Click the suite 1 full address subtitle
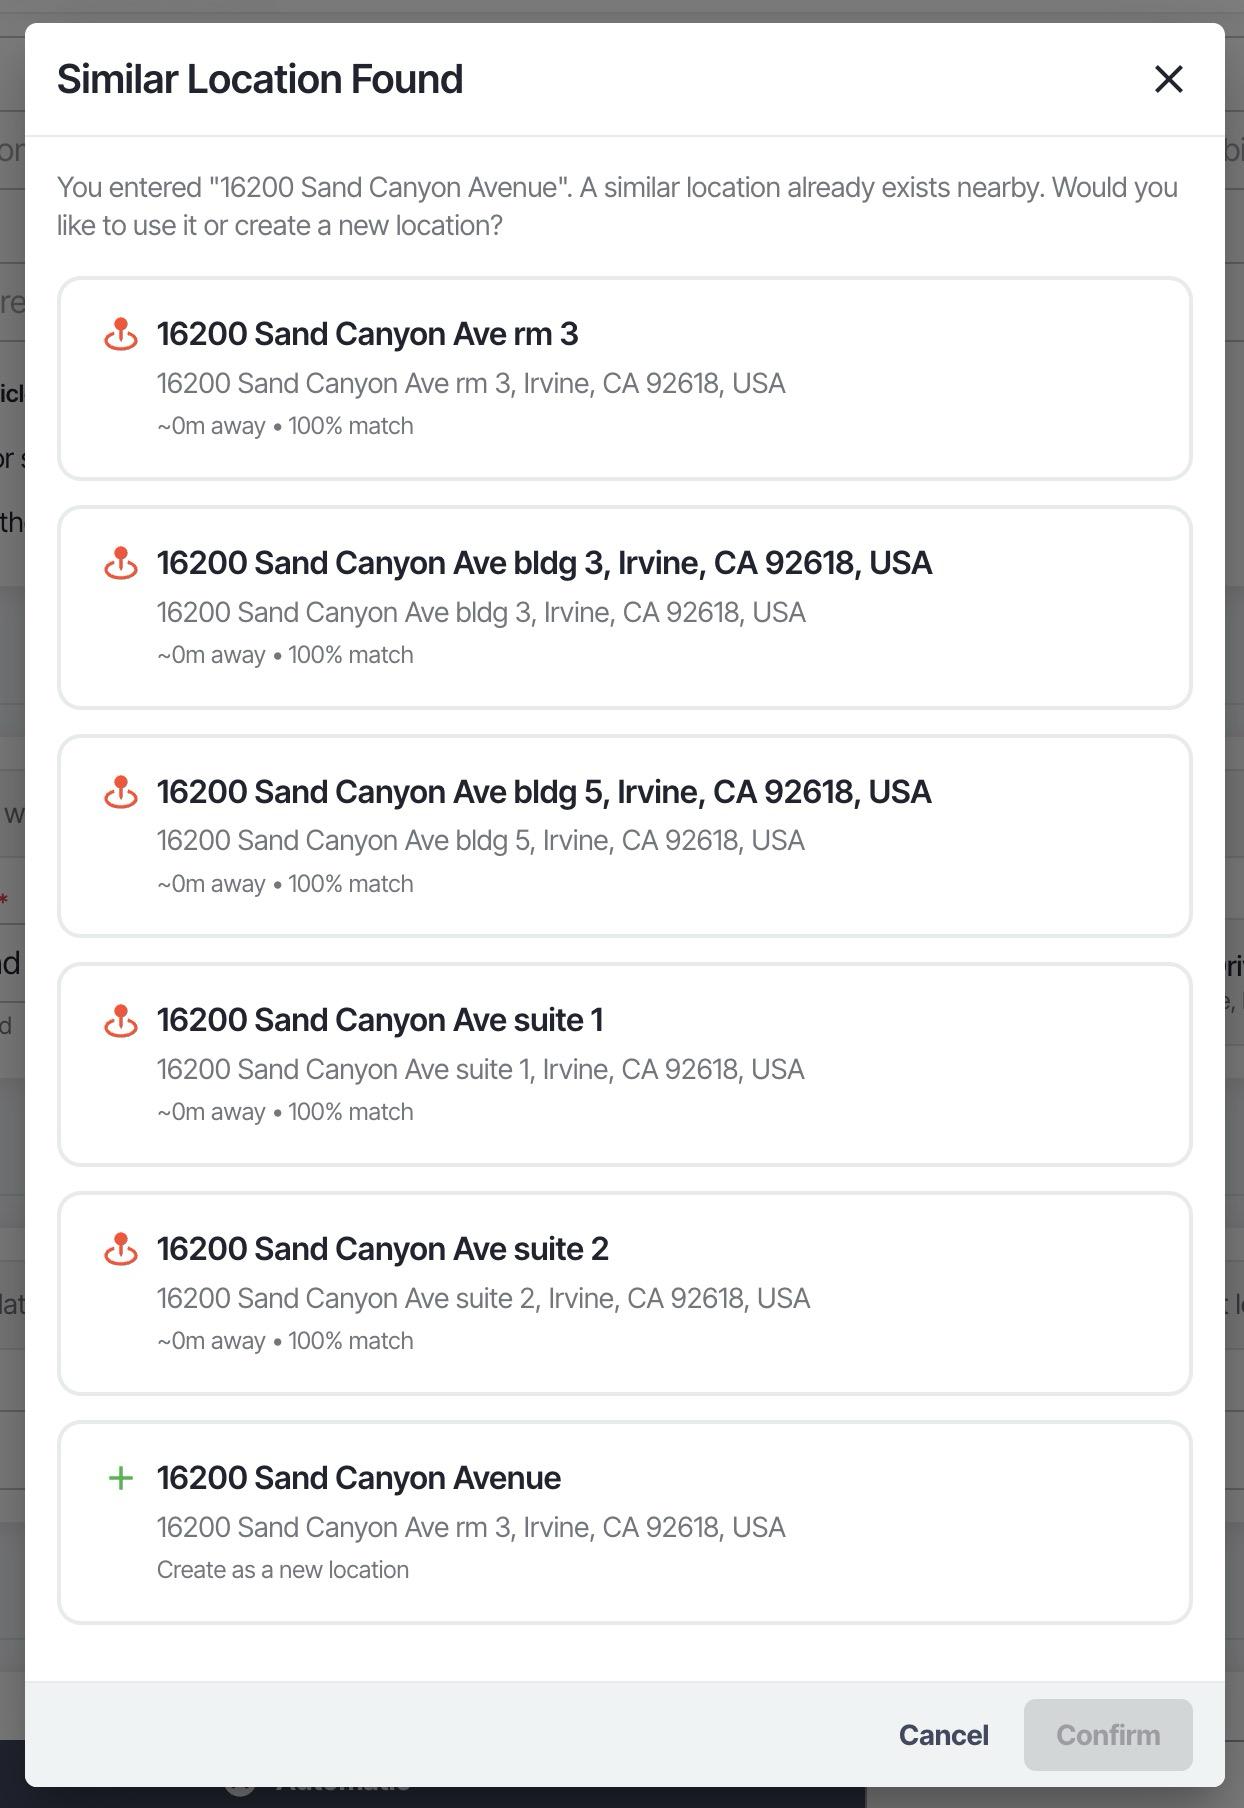This screenshot has height=1808, width=1244. click(x=480, y=1069)
